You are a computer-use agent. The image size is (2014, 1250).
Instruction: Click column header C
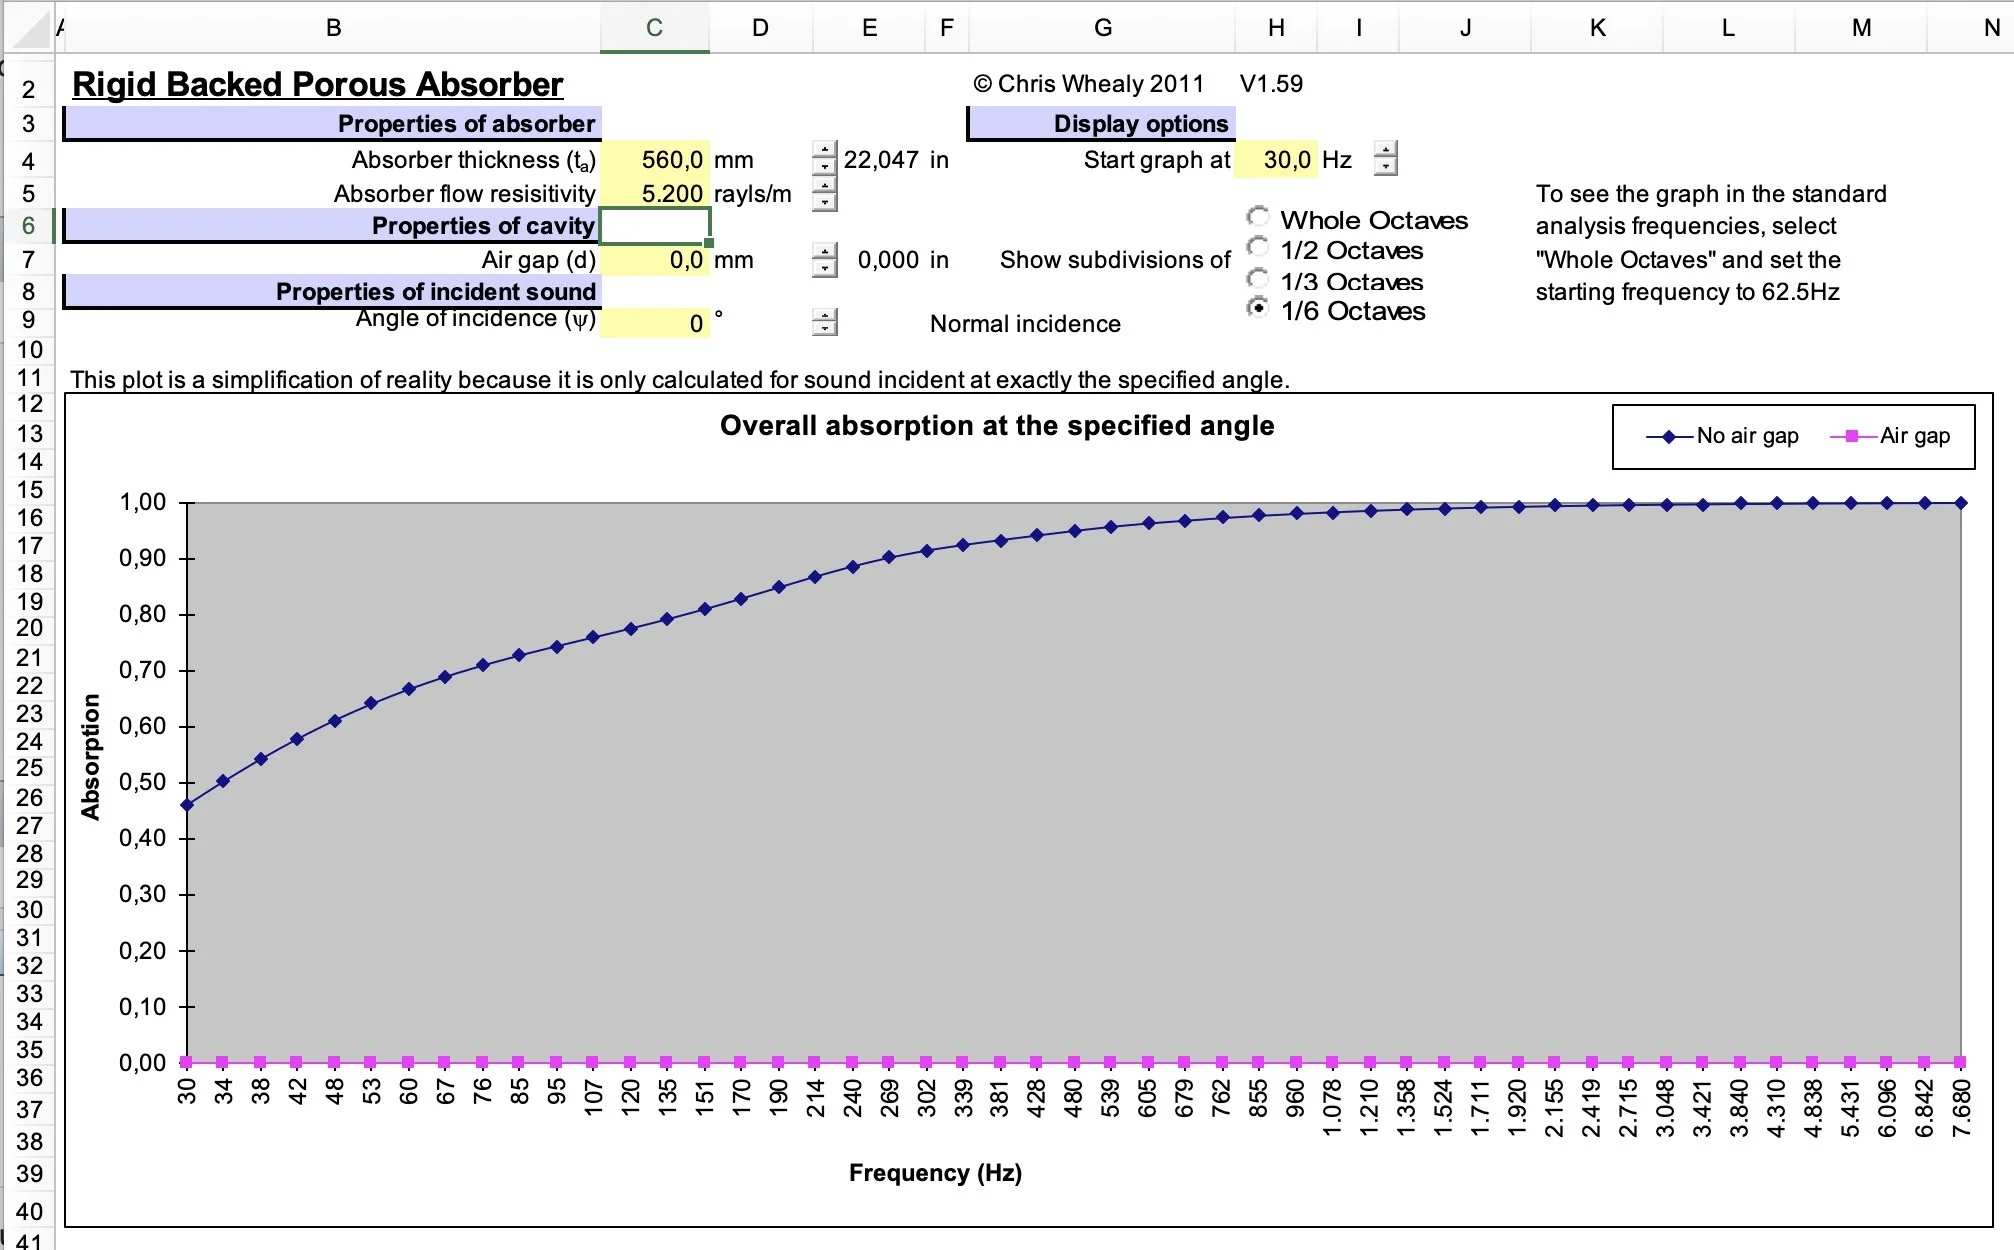655,27
